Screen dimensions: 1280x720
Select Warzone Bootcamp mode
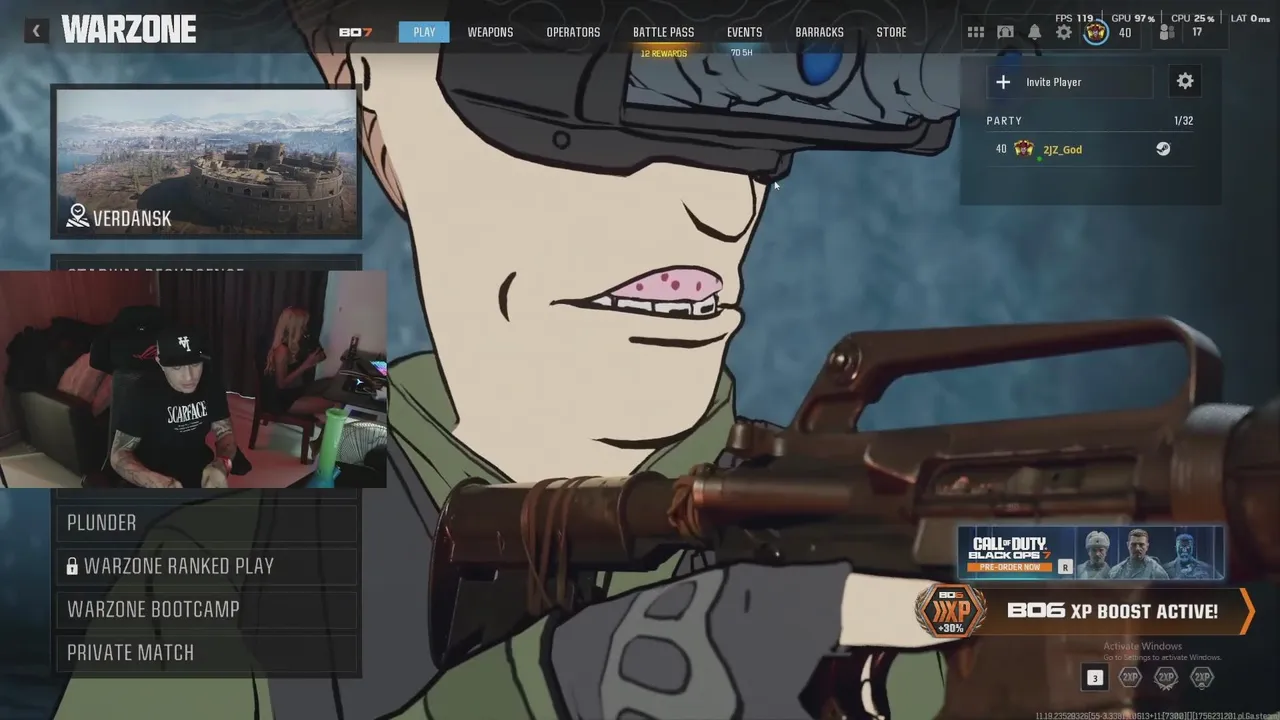(207, 609)
